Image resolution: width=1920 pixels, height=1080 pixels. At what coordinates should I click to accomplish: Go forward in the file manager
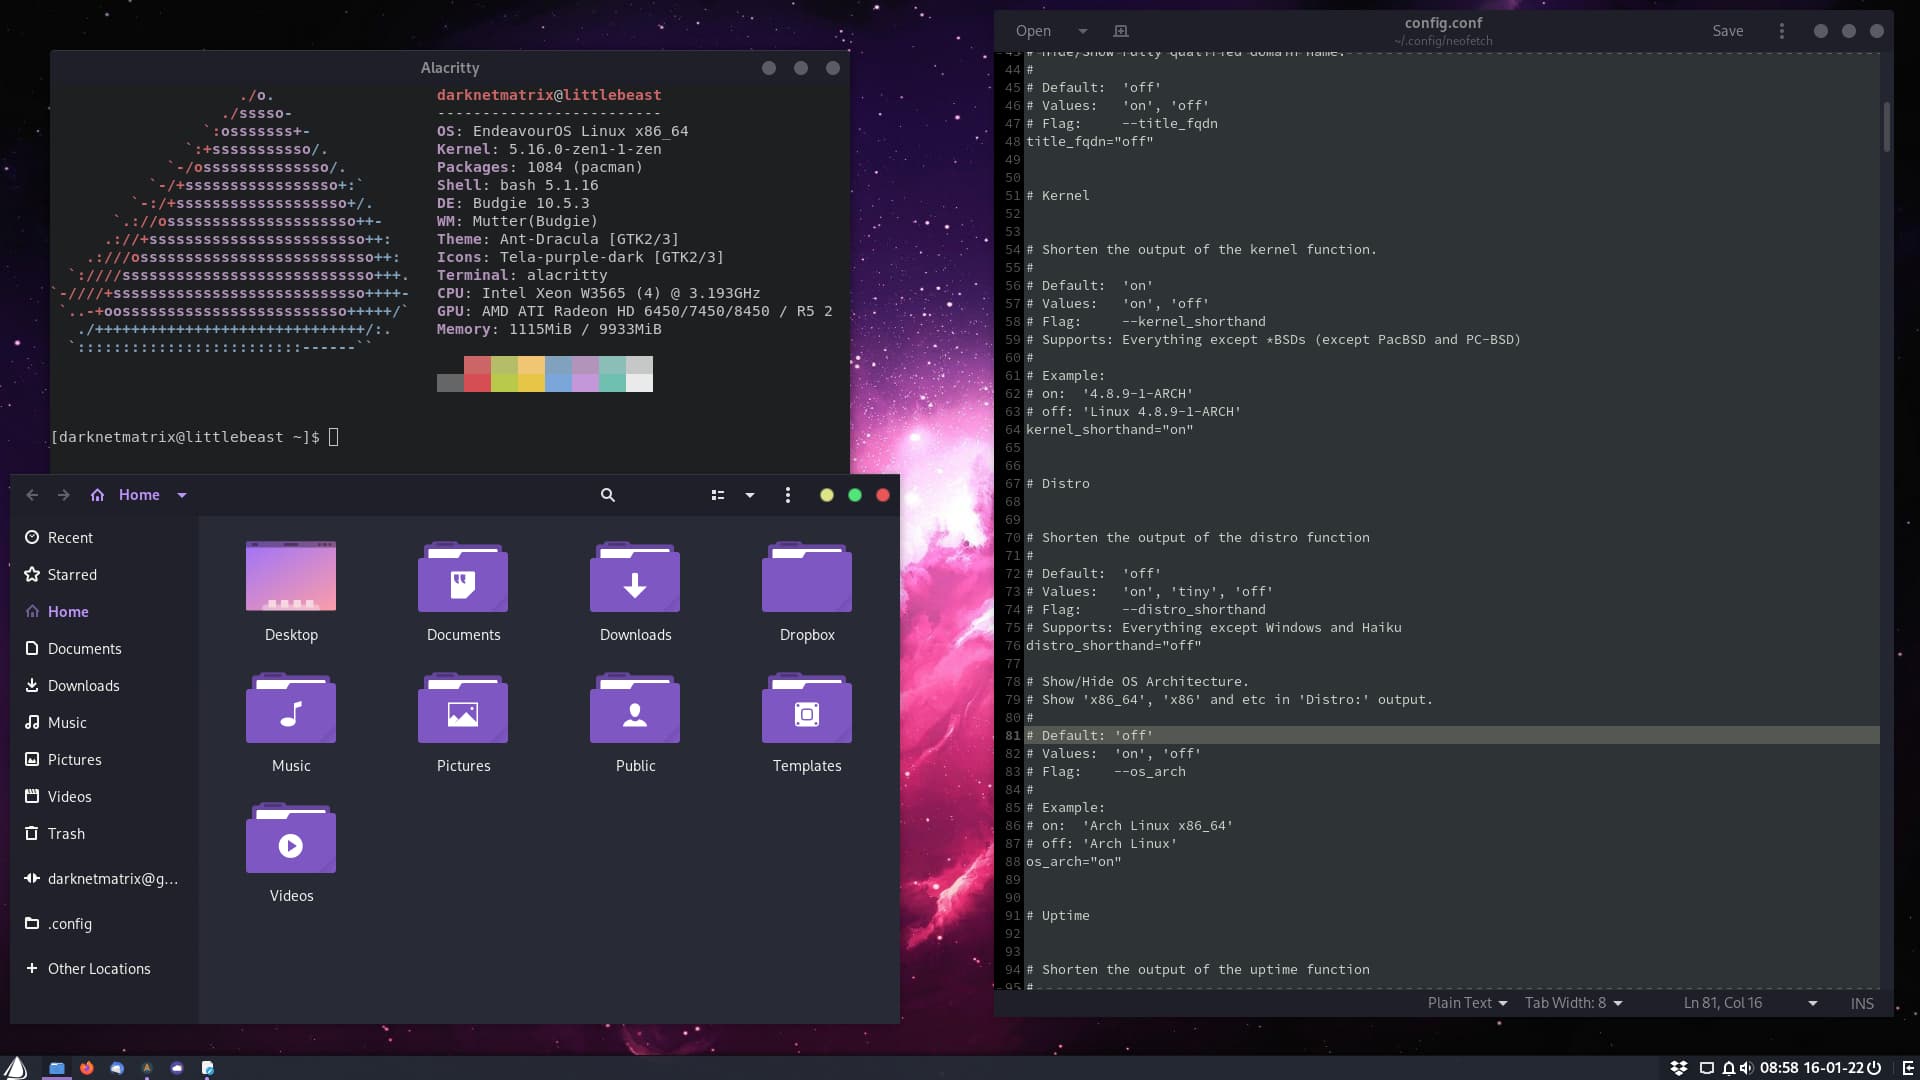64,495
